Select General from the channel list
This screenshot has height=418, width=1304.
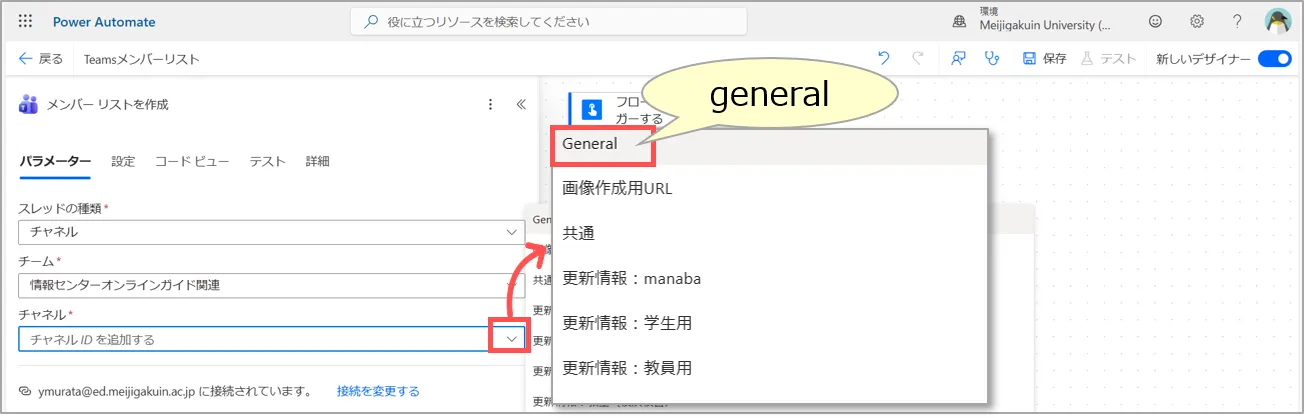click(590, 144)
